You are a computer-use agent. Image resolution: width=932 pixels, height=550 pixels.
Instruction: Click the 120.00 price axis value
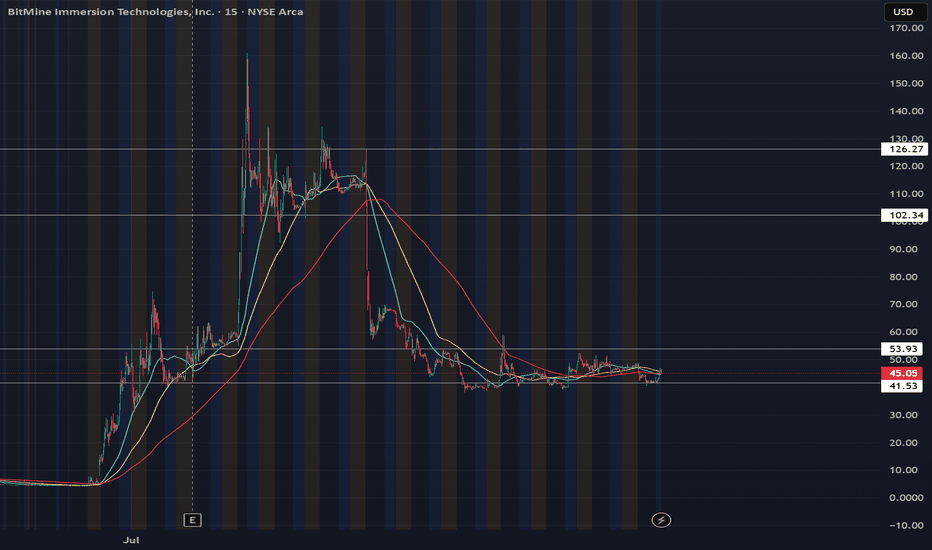(x=906, y=166)
